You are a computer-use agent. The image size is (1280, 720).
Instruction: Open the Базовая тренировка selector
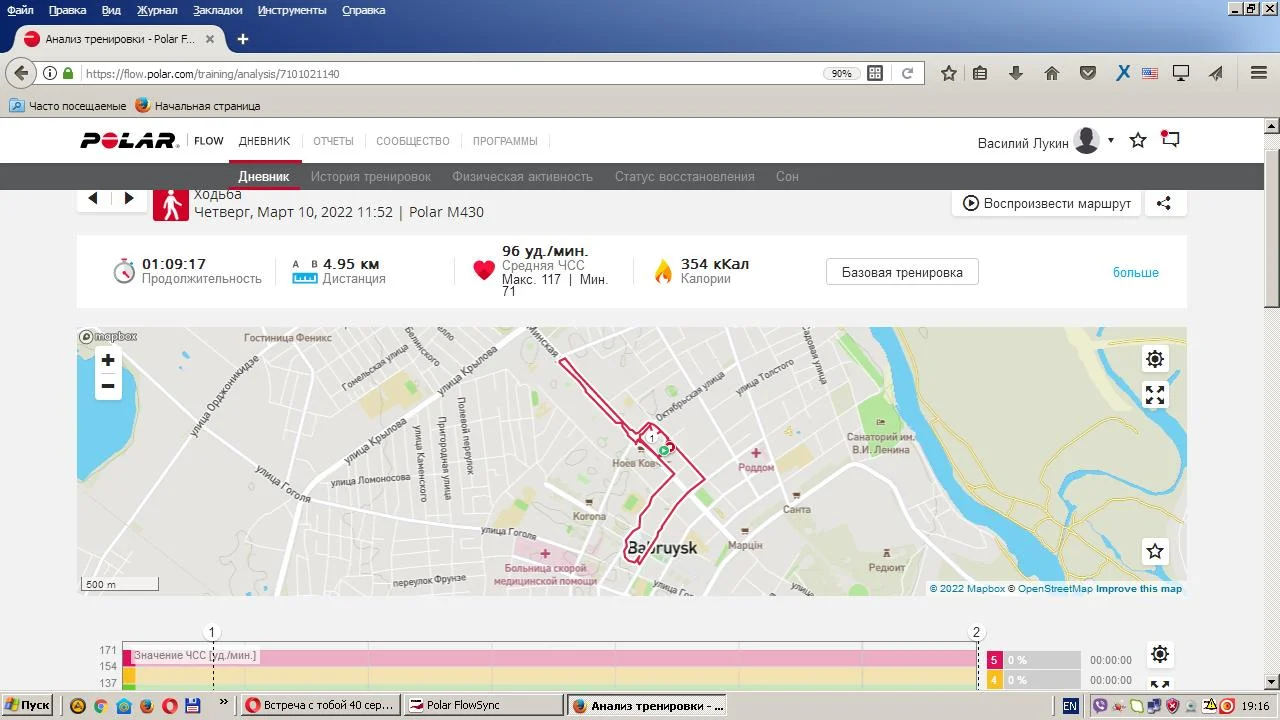(x=902, y=272)
